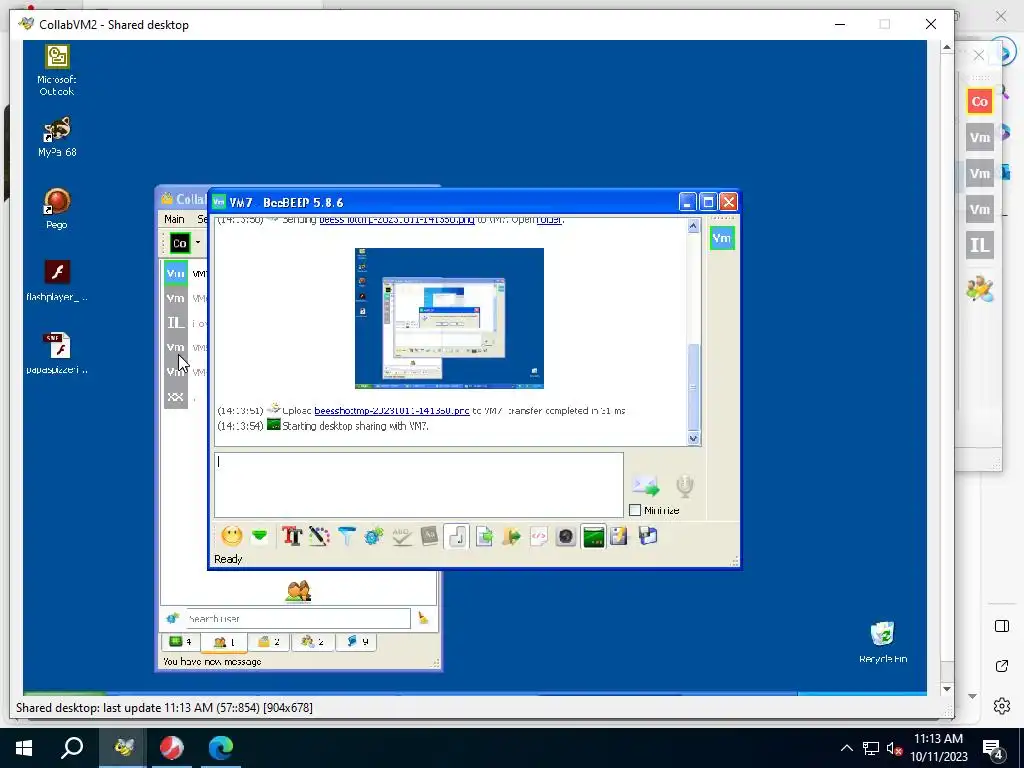The image size is (1024, 768).
Task: Expand the dropdown arrow next to Co avatar
Action: coord(198,243)
